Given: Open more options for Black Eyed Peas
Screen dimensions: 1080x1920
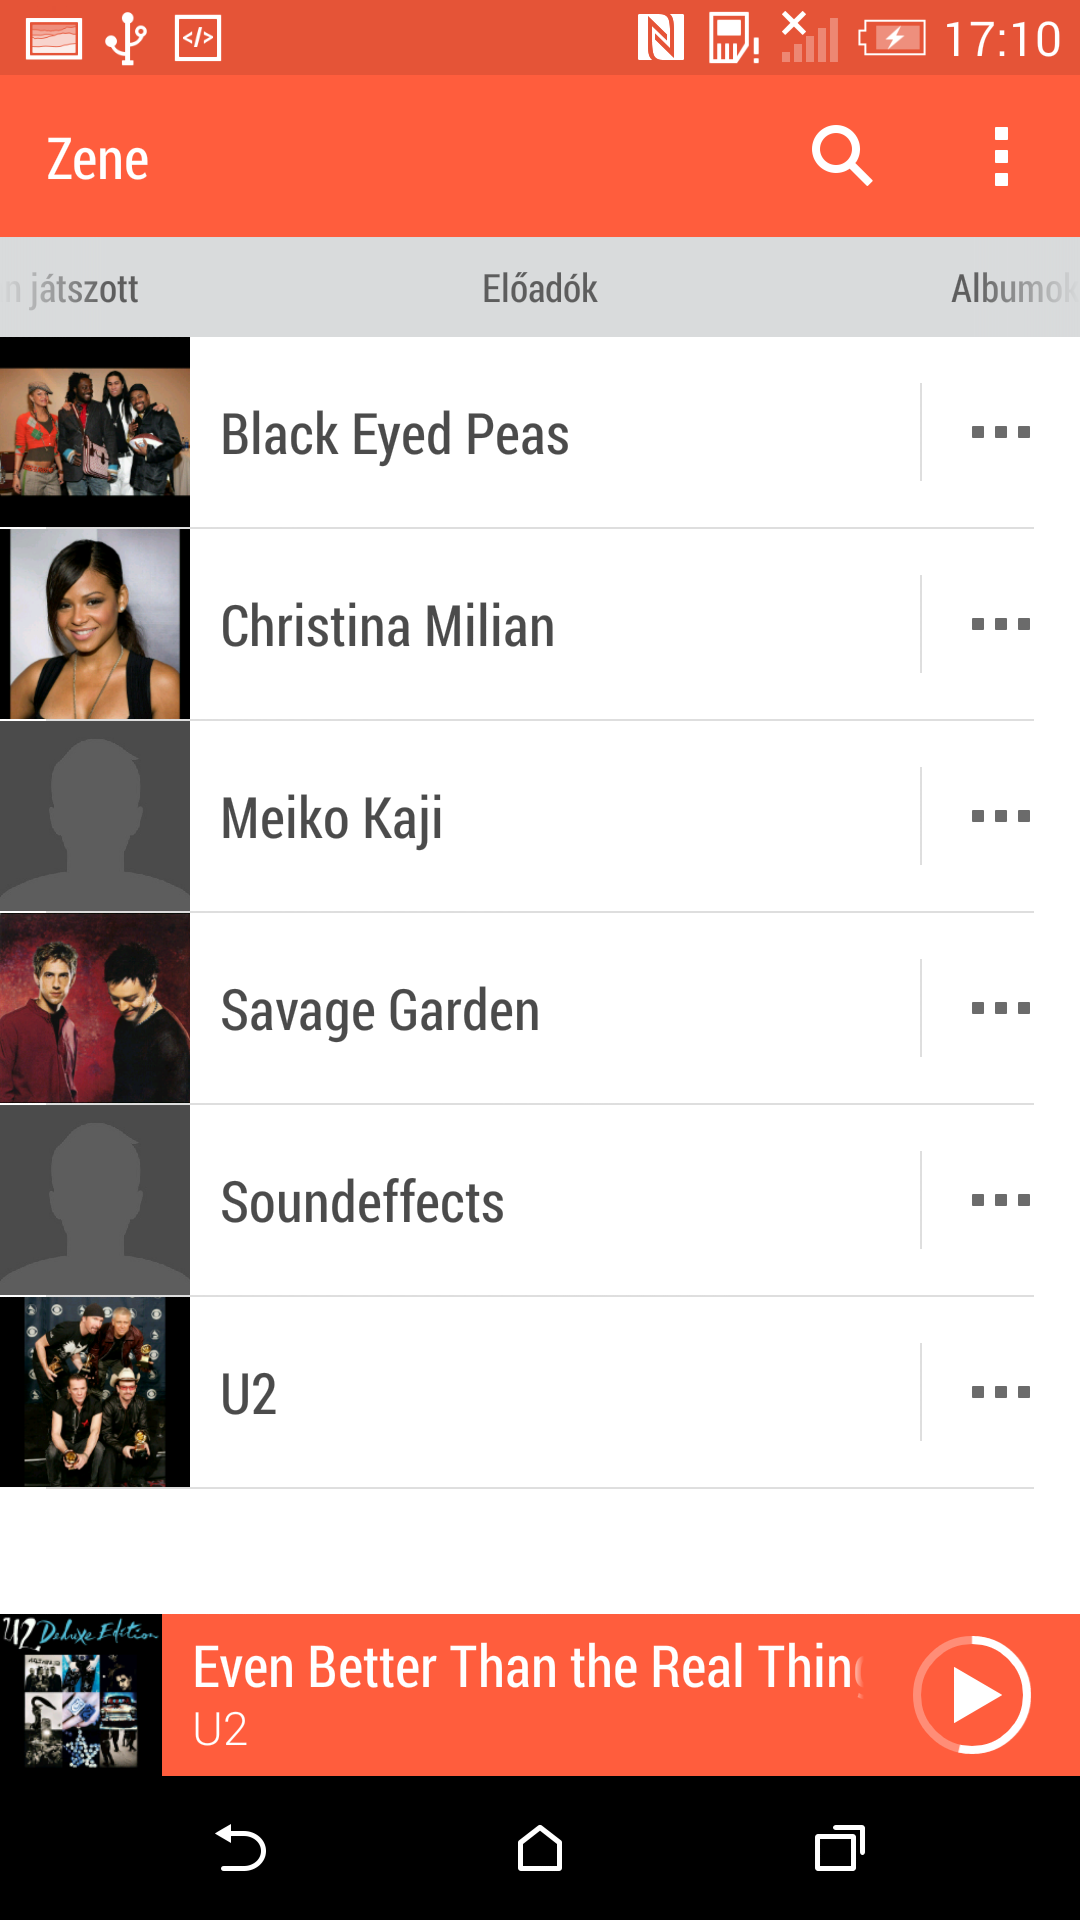Looking at the screenshot, I should point(1000,433).
